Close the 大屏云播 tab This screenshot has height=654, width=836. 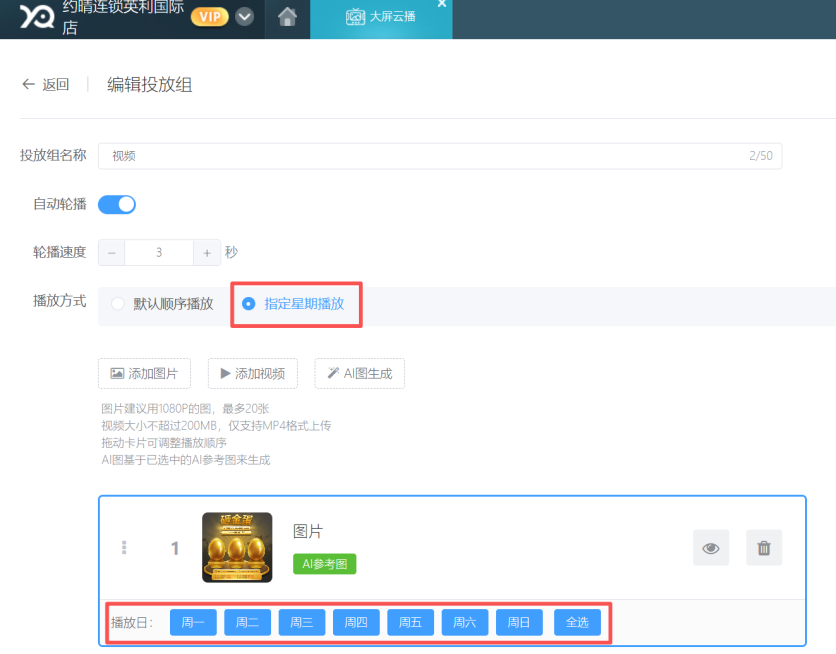[x=441, y=4]
